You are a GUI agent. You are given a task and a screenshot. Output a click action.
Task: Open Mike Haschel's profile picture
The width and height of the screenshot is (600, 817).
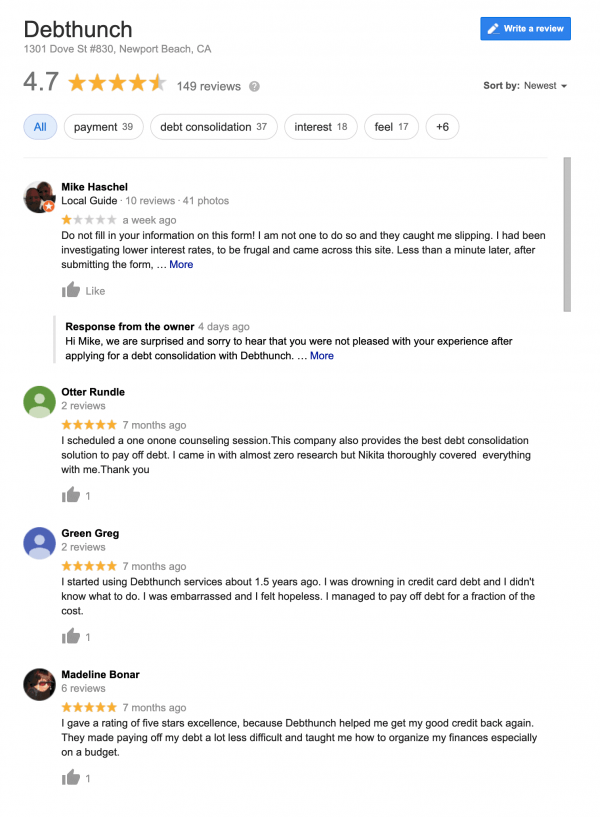pyautogui.click(x=39, y=197)
